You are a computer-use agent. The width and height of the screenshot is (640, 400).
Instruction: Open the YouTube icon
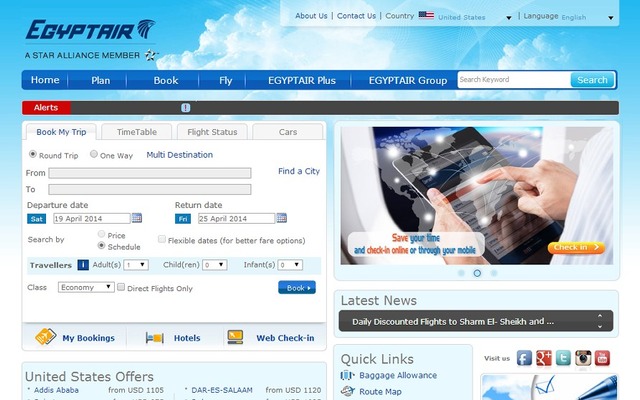[602, 358]
